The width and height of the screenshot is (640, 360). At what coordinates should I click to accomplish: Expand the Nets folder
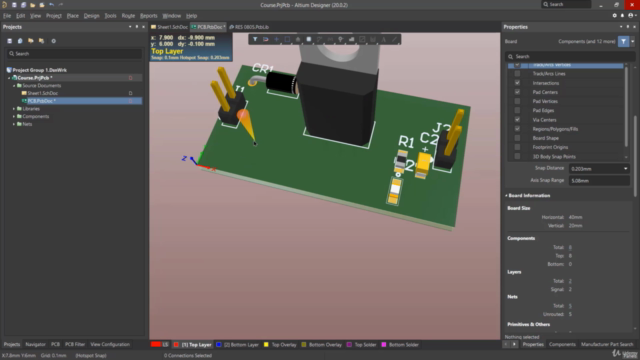pos(14,124)
